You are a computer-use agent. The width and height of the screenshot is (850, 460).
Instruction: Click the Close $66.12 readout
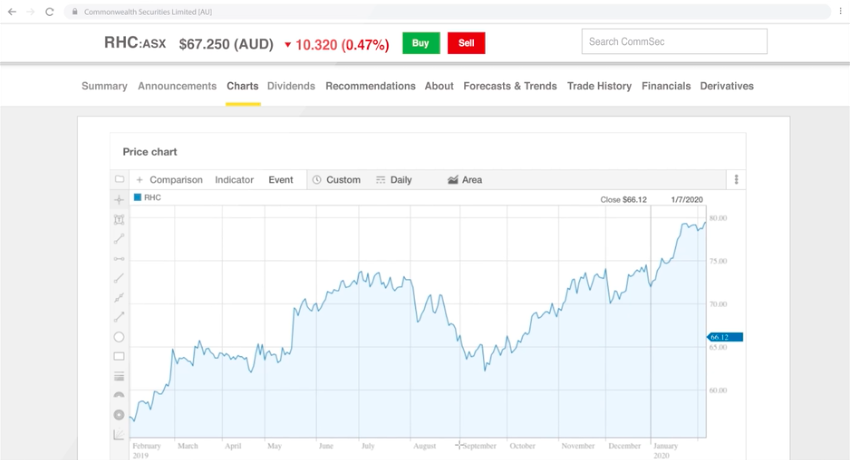(623, 199)
